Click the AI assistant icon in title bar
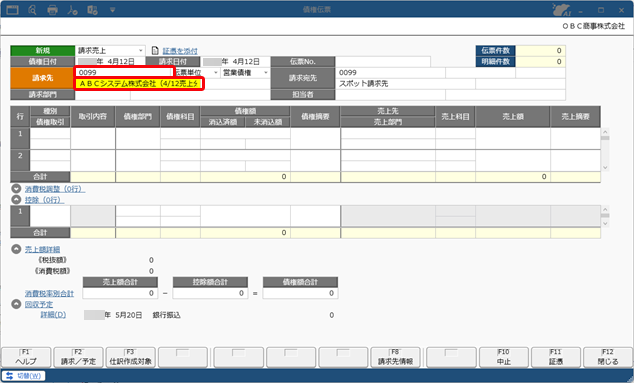This screenshot has width=634, height=383. [x=561, y=10]
